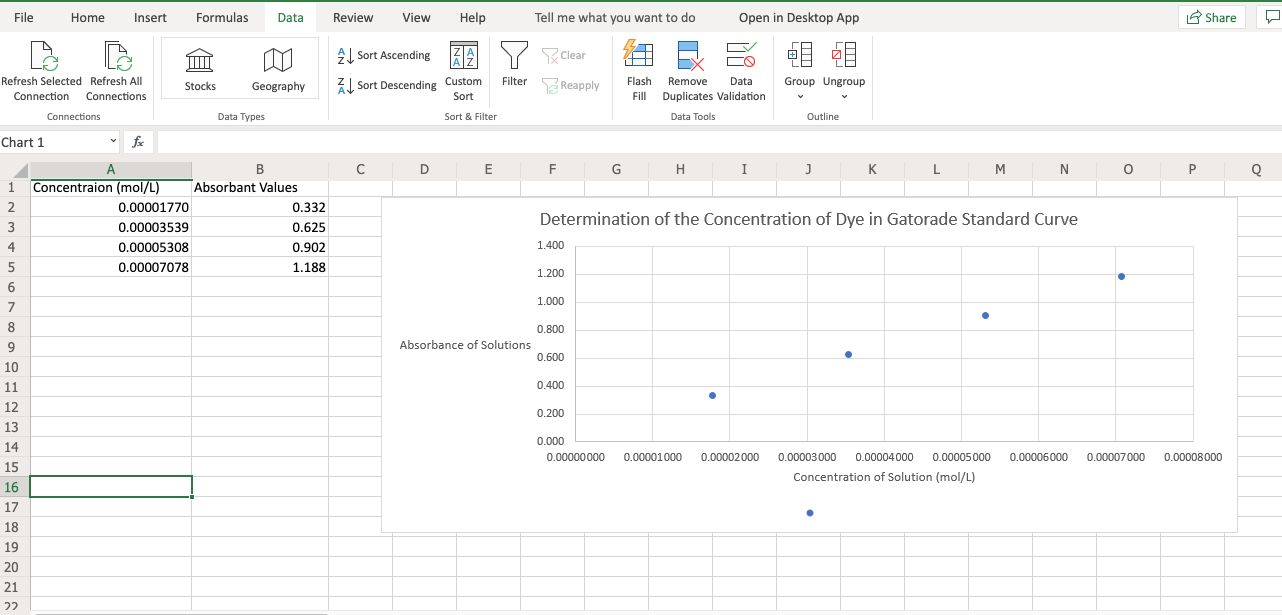The image size is (1282, 615).
Task: Select cell B2 containing 0.332
Action: coord(260,207)
